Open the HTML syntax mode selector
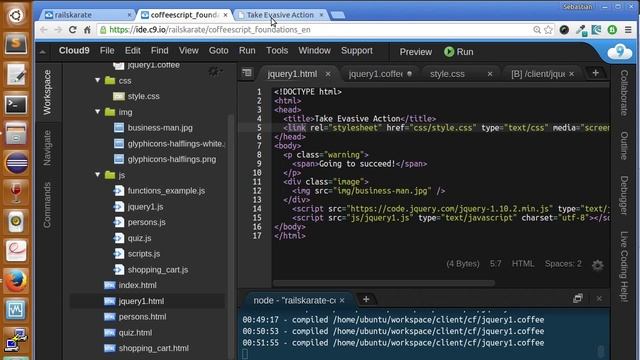Viewport: 640px width, 360px height. [523, 264]
